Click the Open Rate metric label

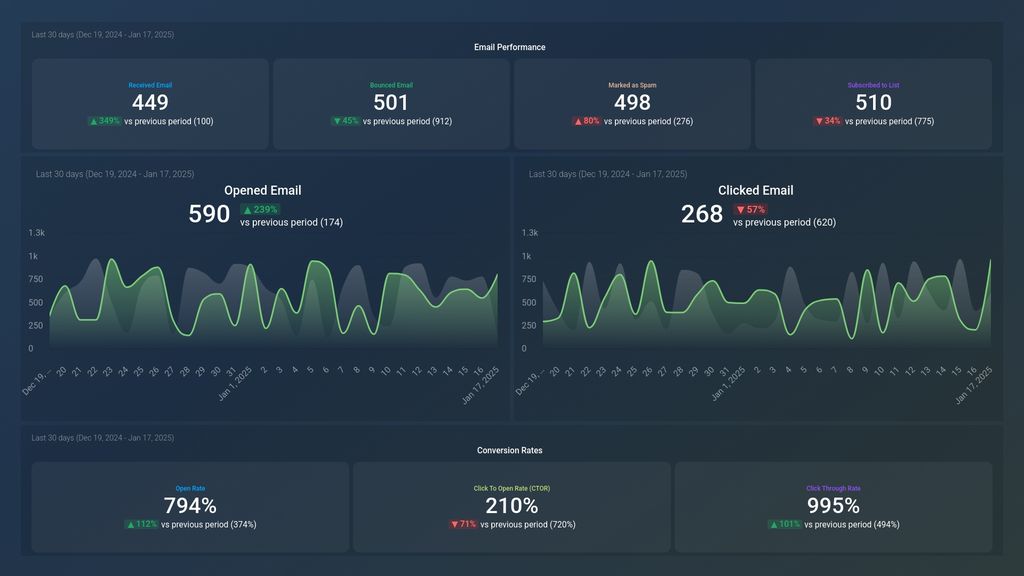(190, 488)
